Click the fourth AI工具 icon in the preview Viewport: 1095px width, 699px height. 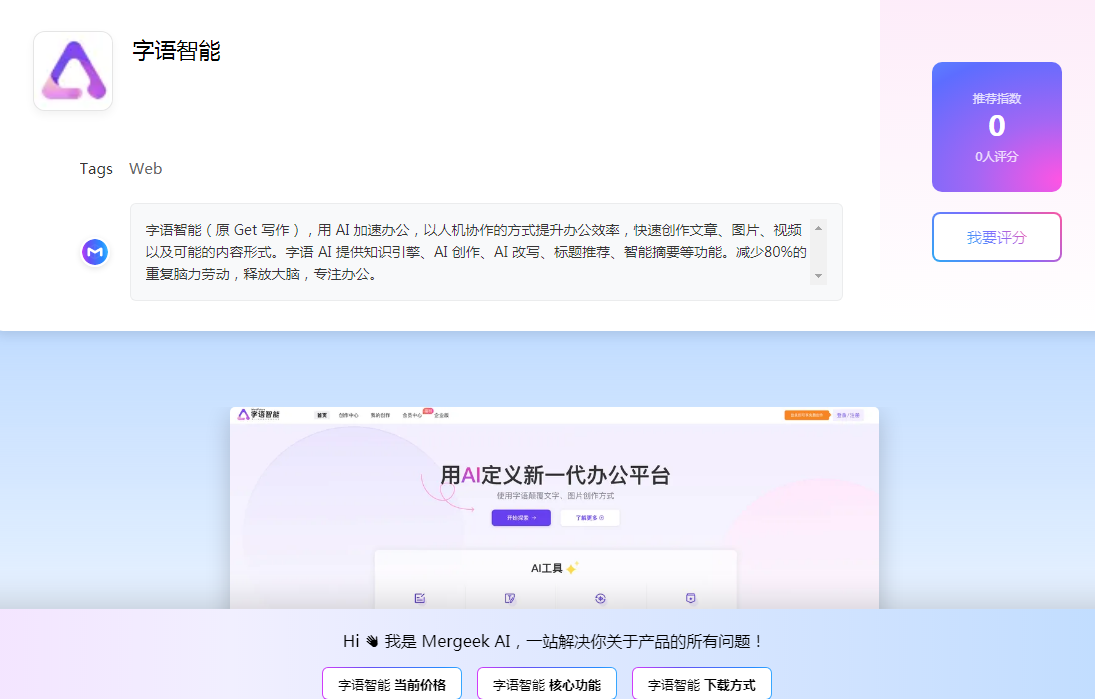pos(690,598)
